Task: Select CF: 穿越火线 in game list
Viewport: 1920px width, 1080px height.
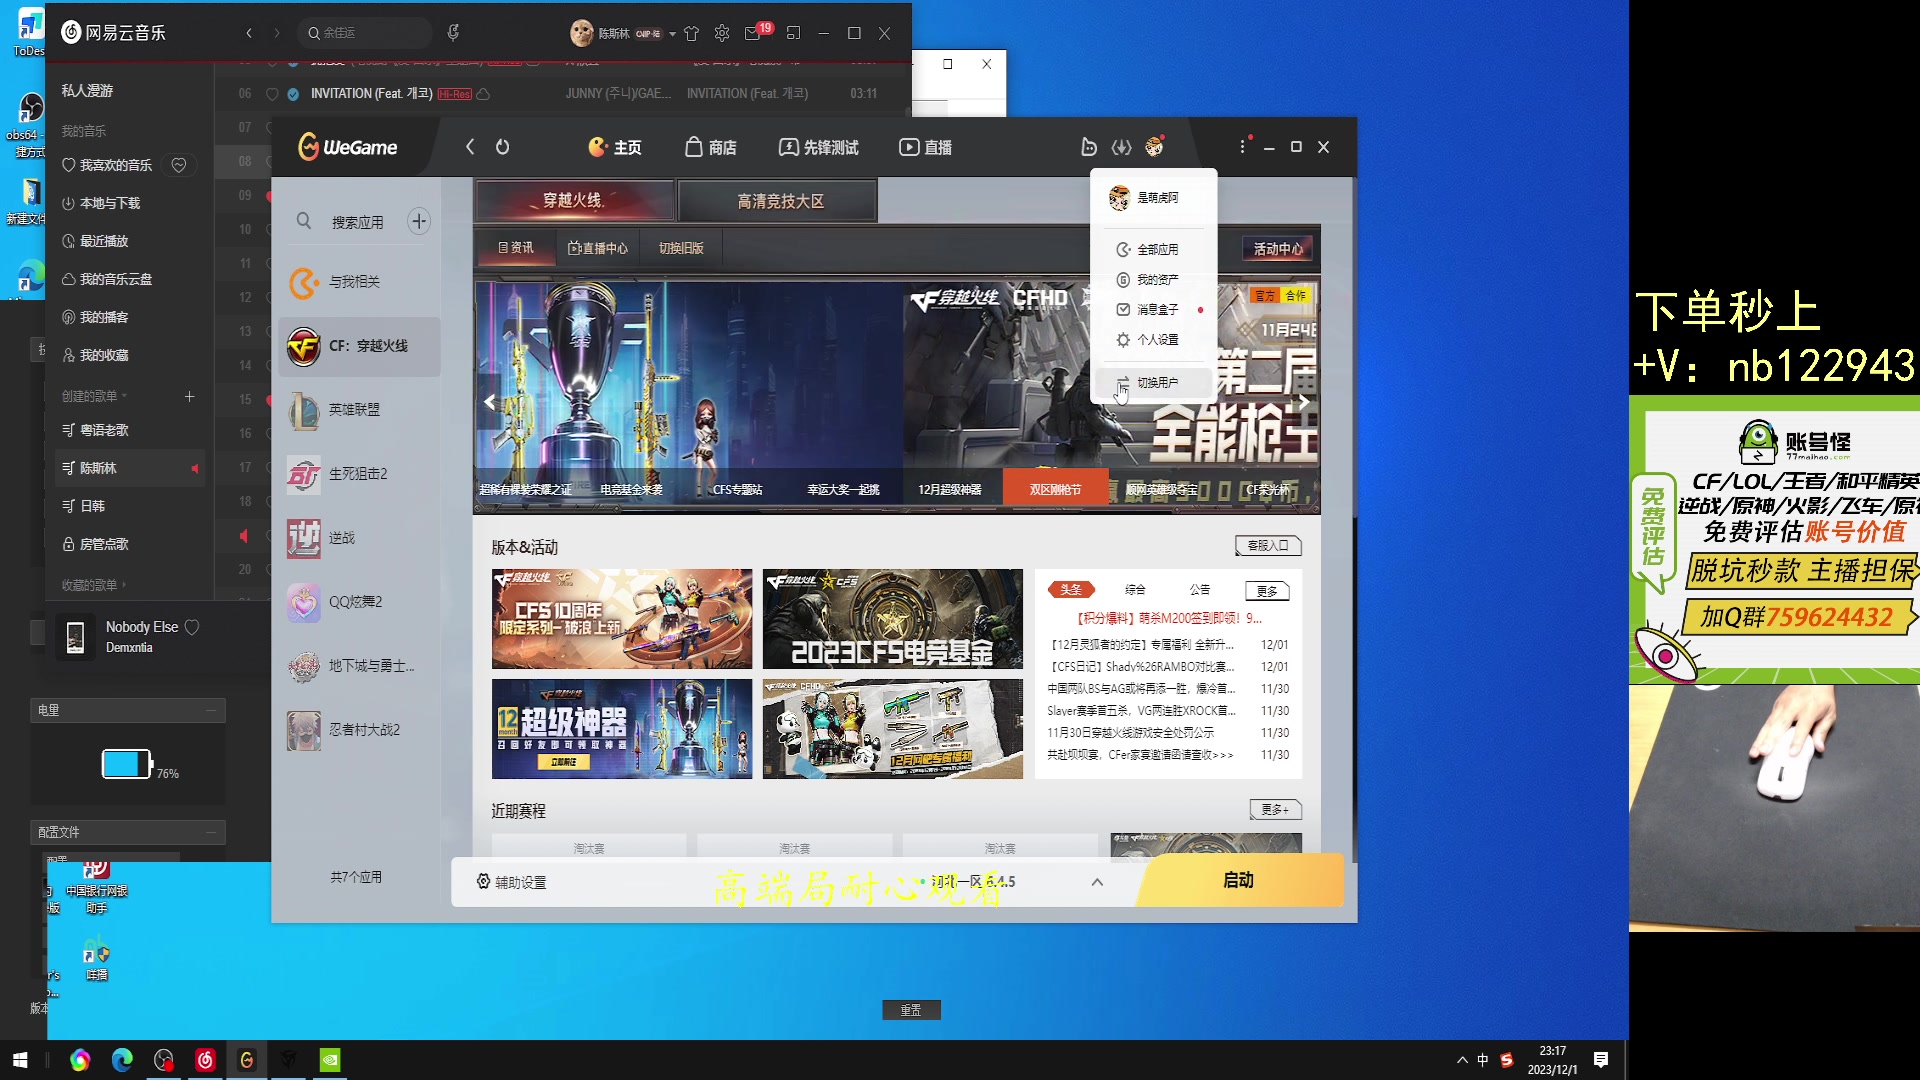Action: point(360,346)
